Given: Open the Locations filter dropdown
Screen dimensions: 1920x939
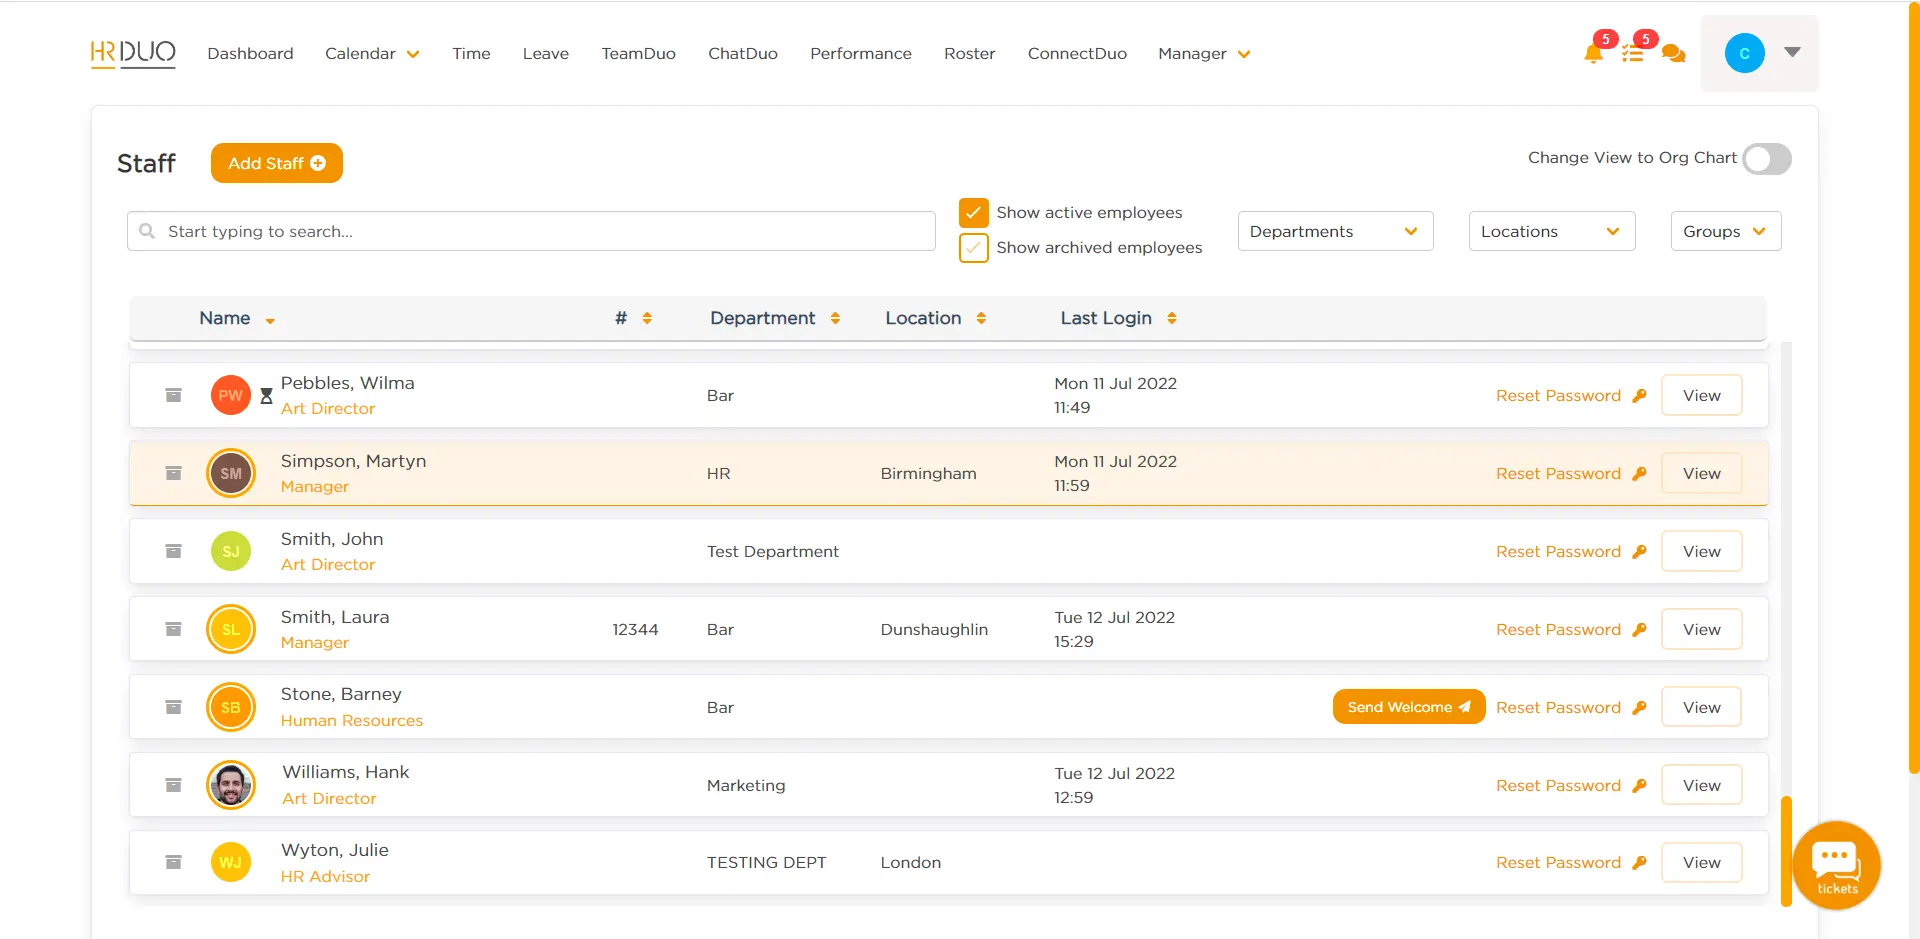Looking at the screenshot, I should (x=1551, y=231).
